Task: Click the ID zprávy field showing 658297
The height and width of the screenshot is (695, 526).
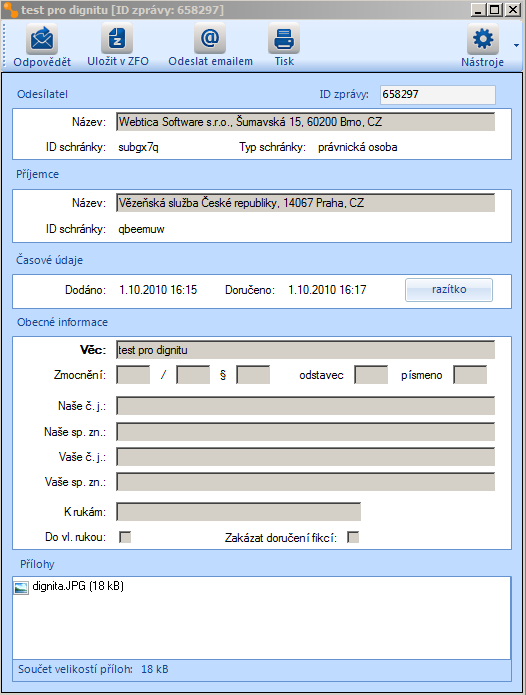Action: click(438, 95)
